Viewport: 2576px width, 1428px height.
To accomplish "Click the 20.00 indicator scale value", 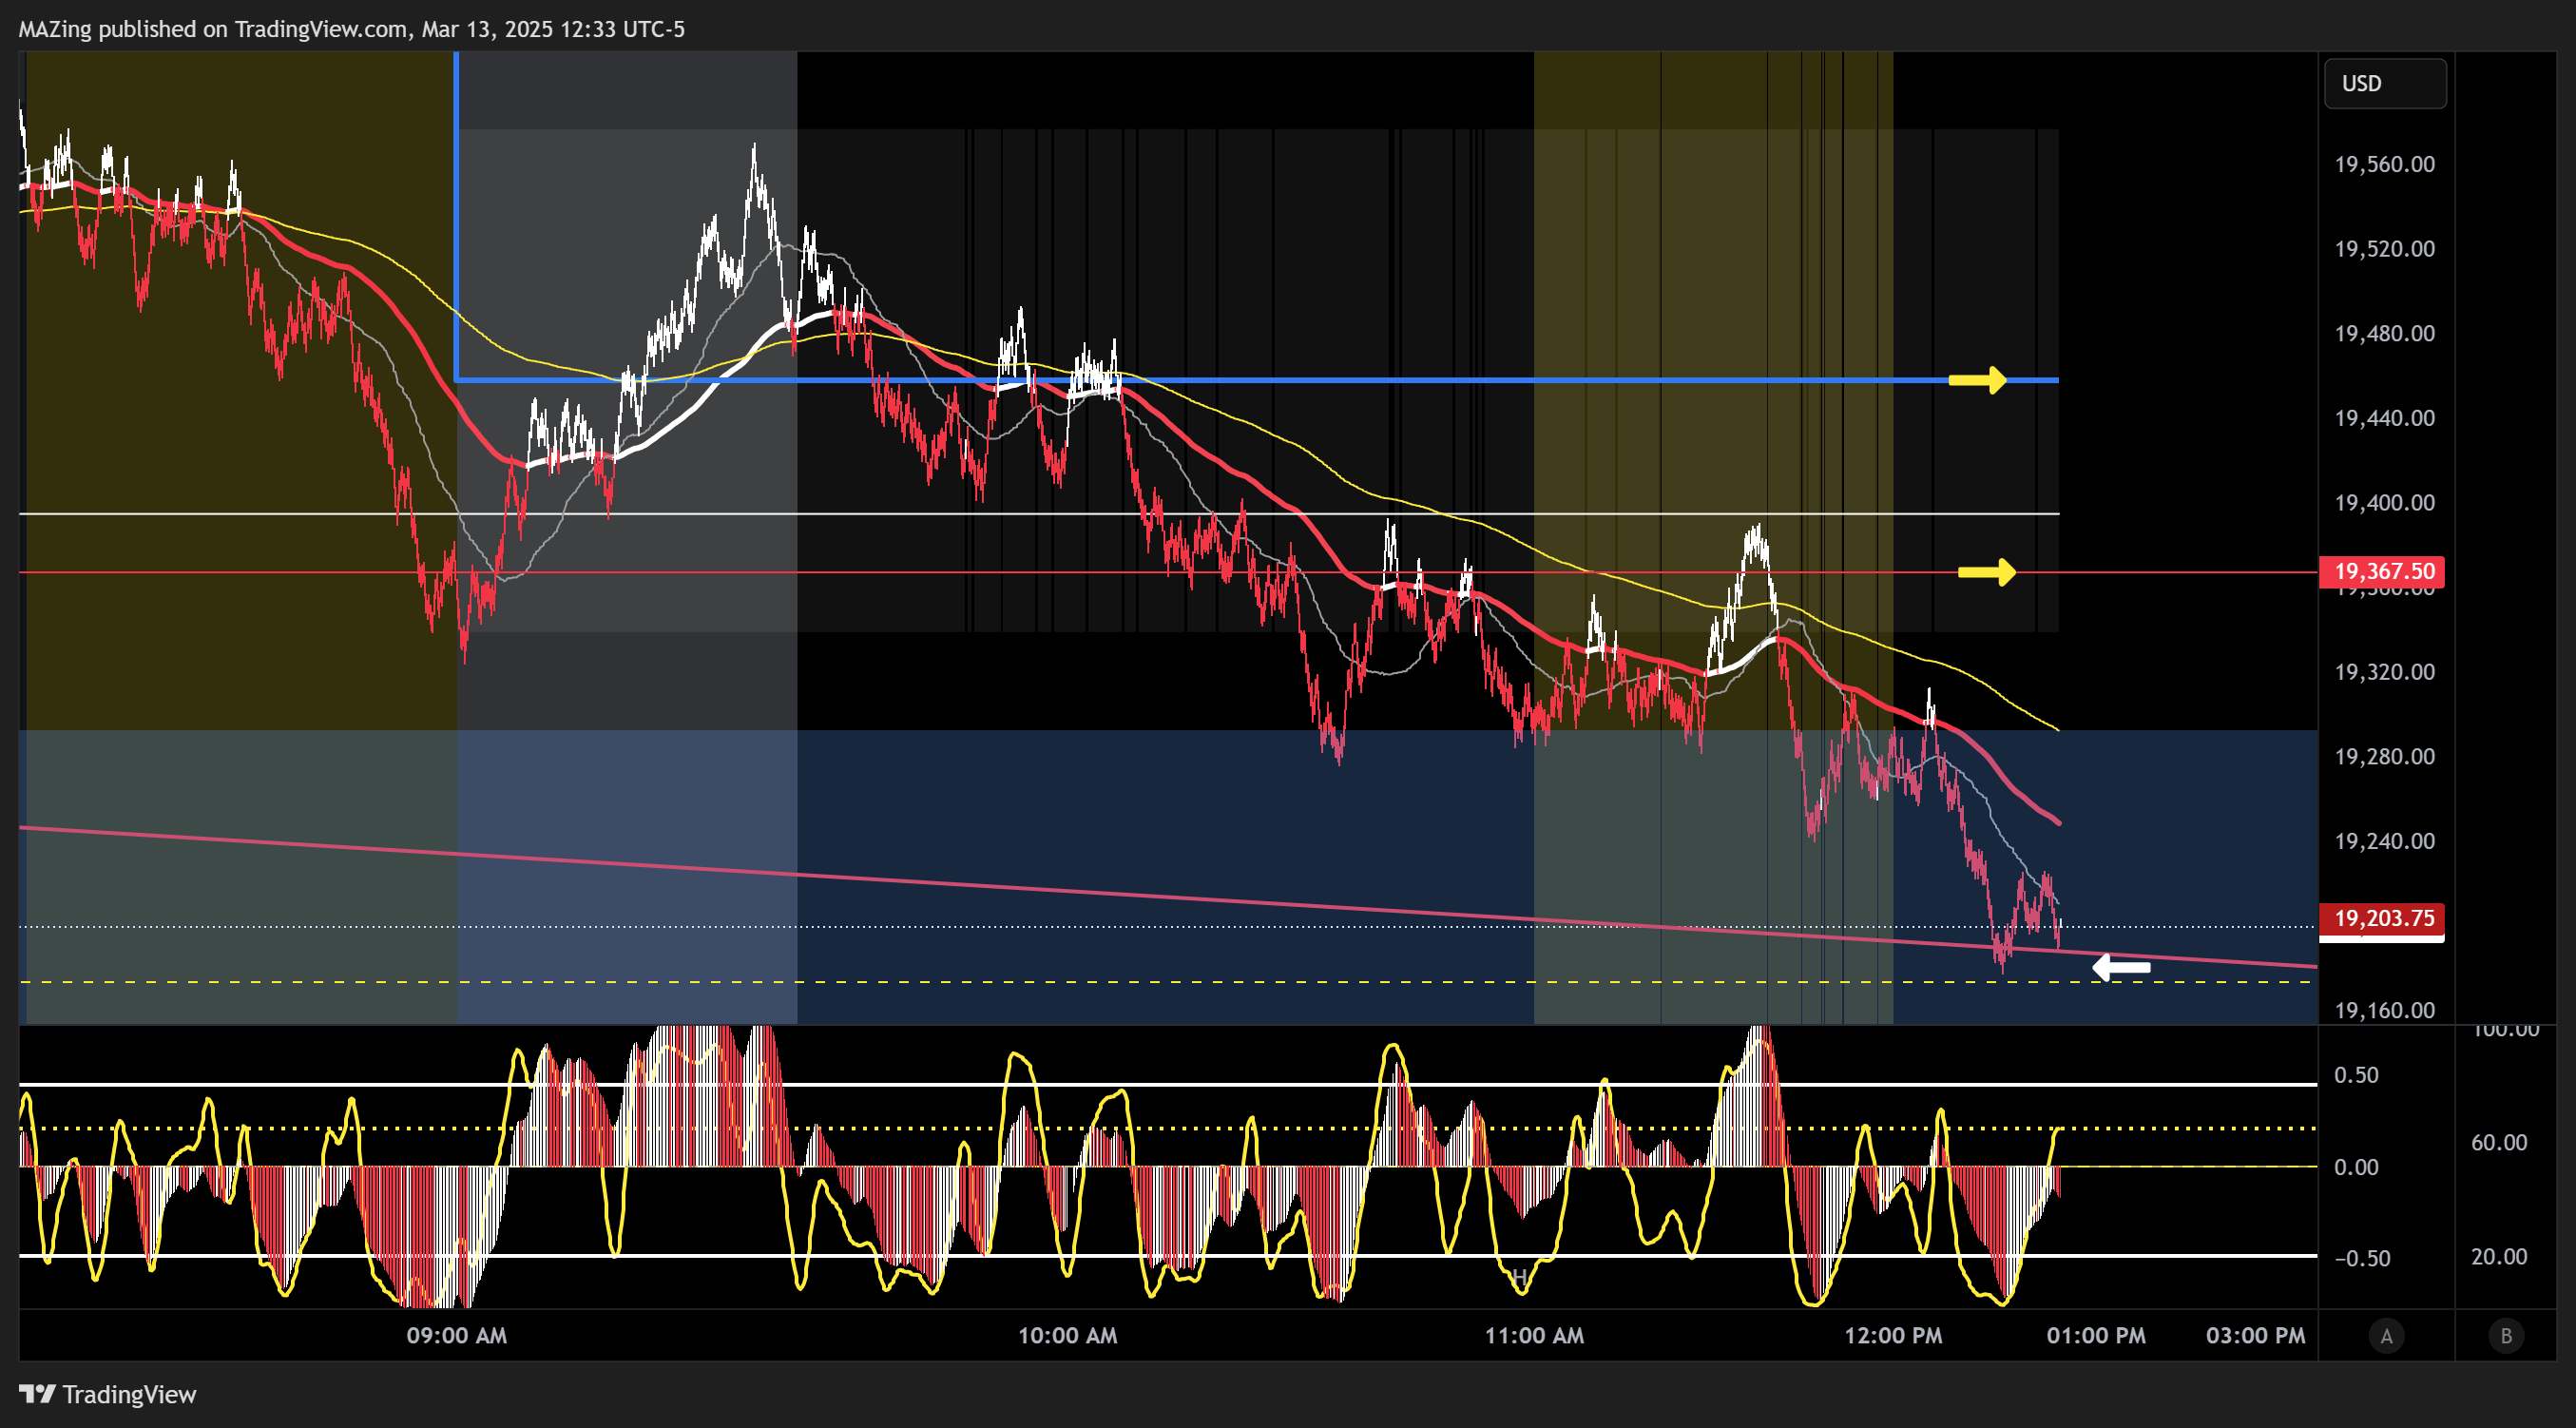I will click(2499, 1257).
